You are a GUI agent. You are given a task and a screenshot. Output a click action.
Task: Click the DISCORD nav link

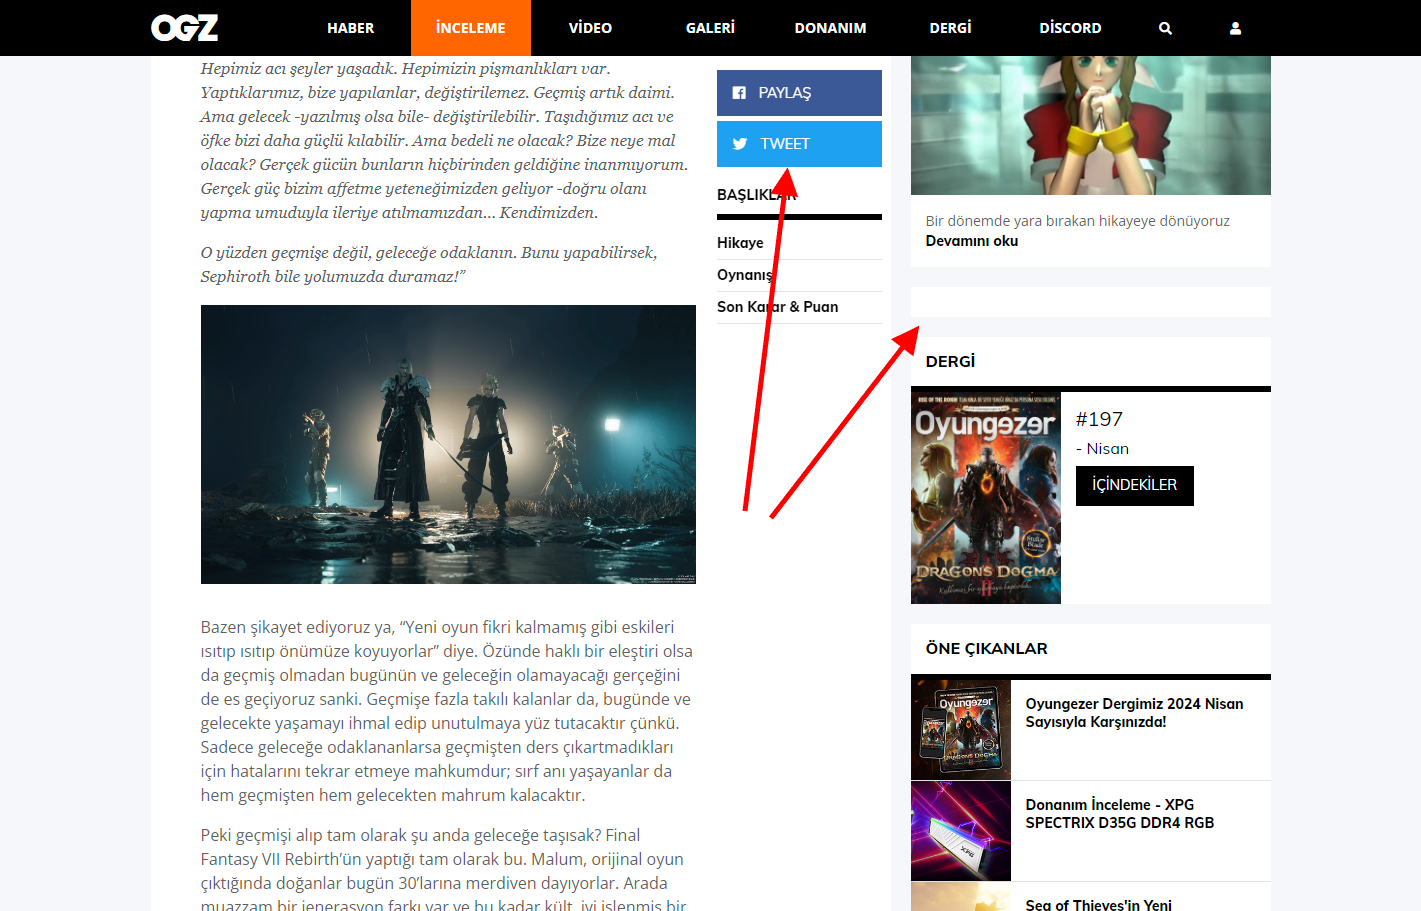coord(1070,28)
